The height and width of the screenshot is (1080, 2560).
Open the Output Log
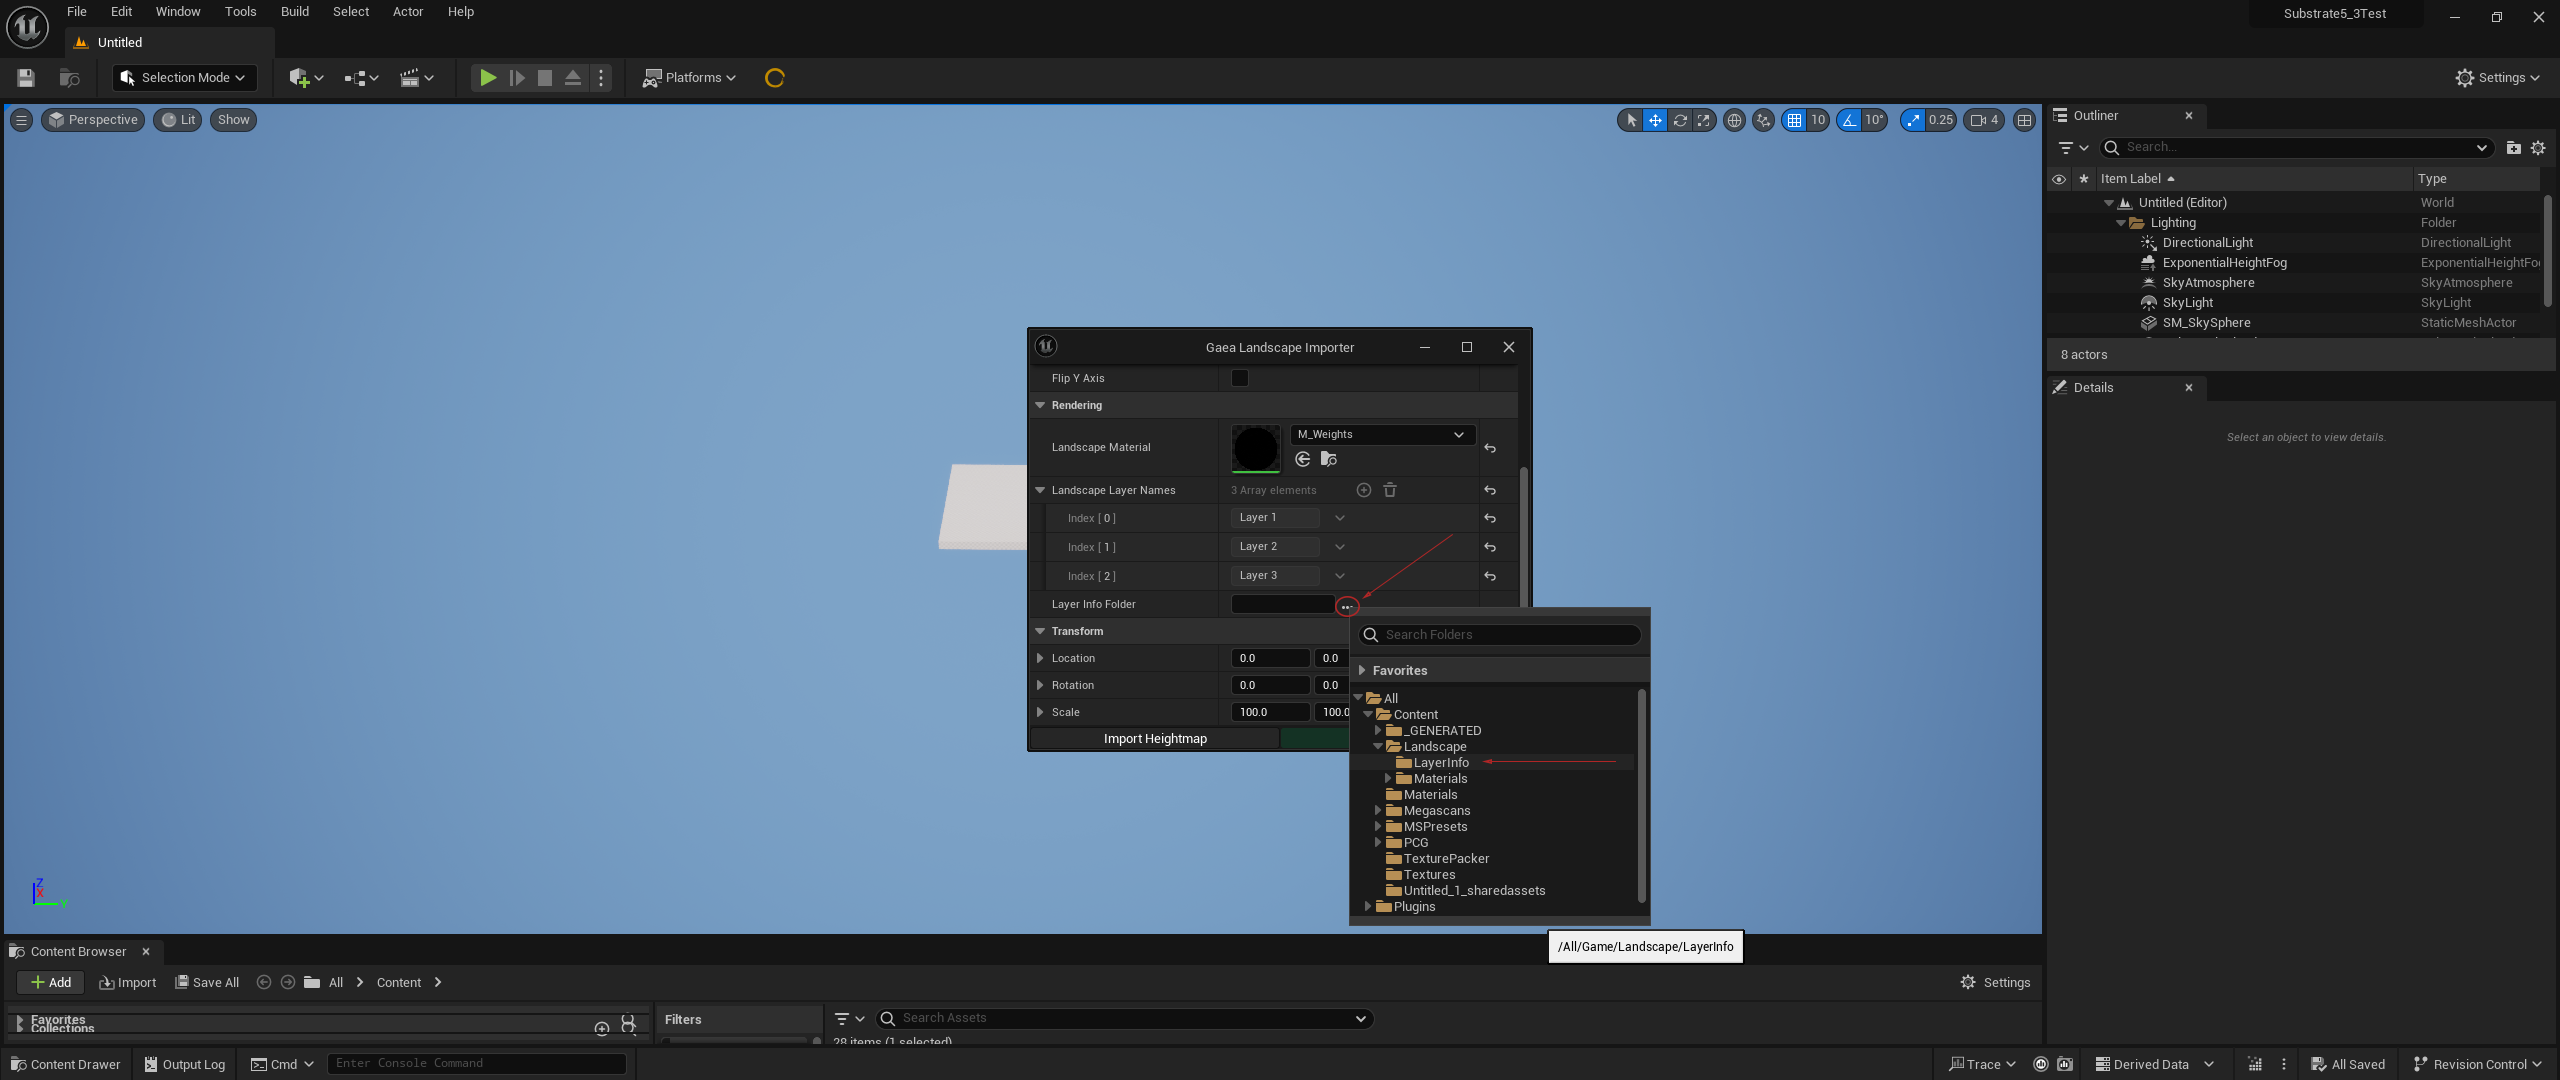point(185,1065)
